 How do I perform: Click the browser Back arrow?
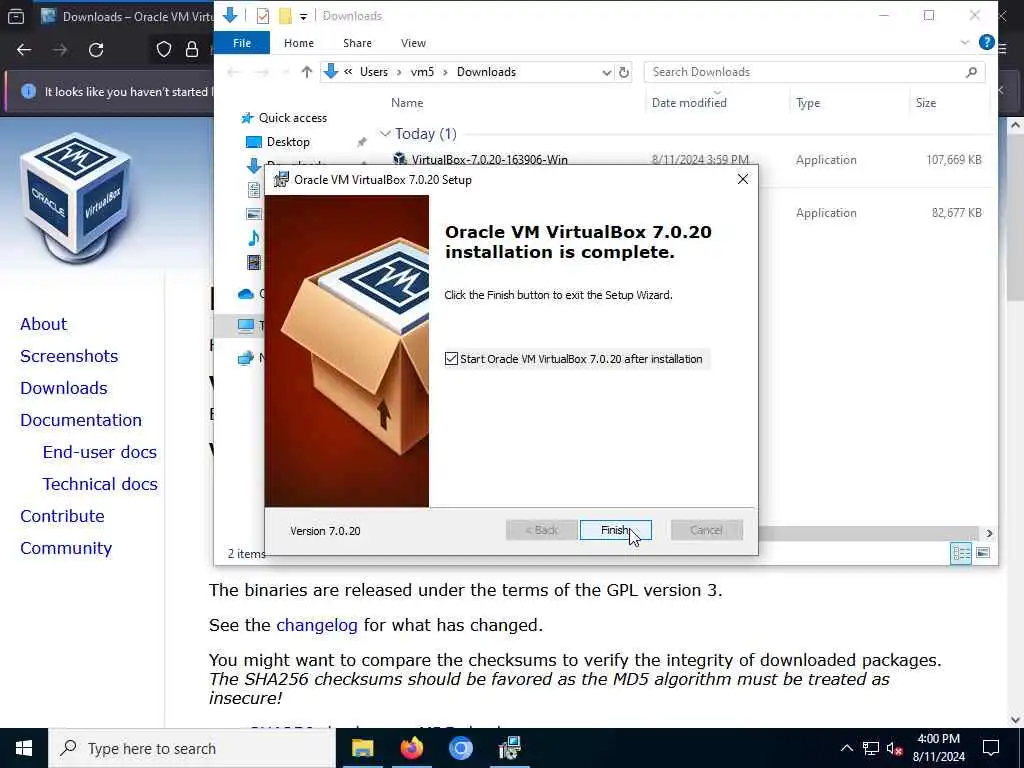pos(24,50)
